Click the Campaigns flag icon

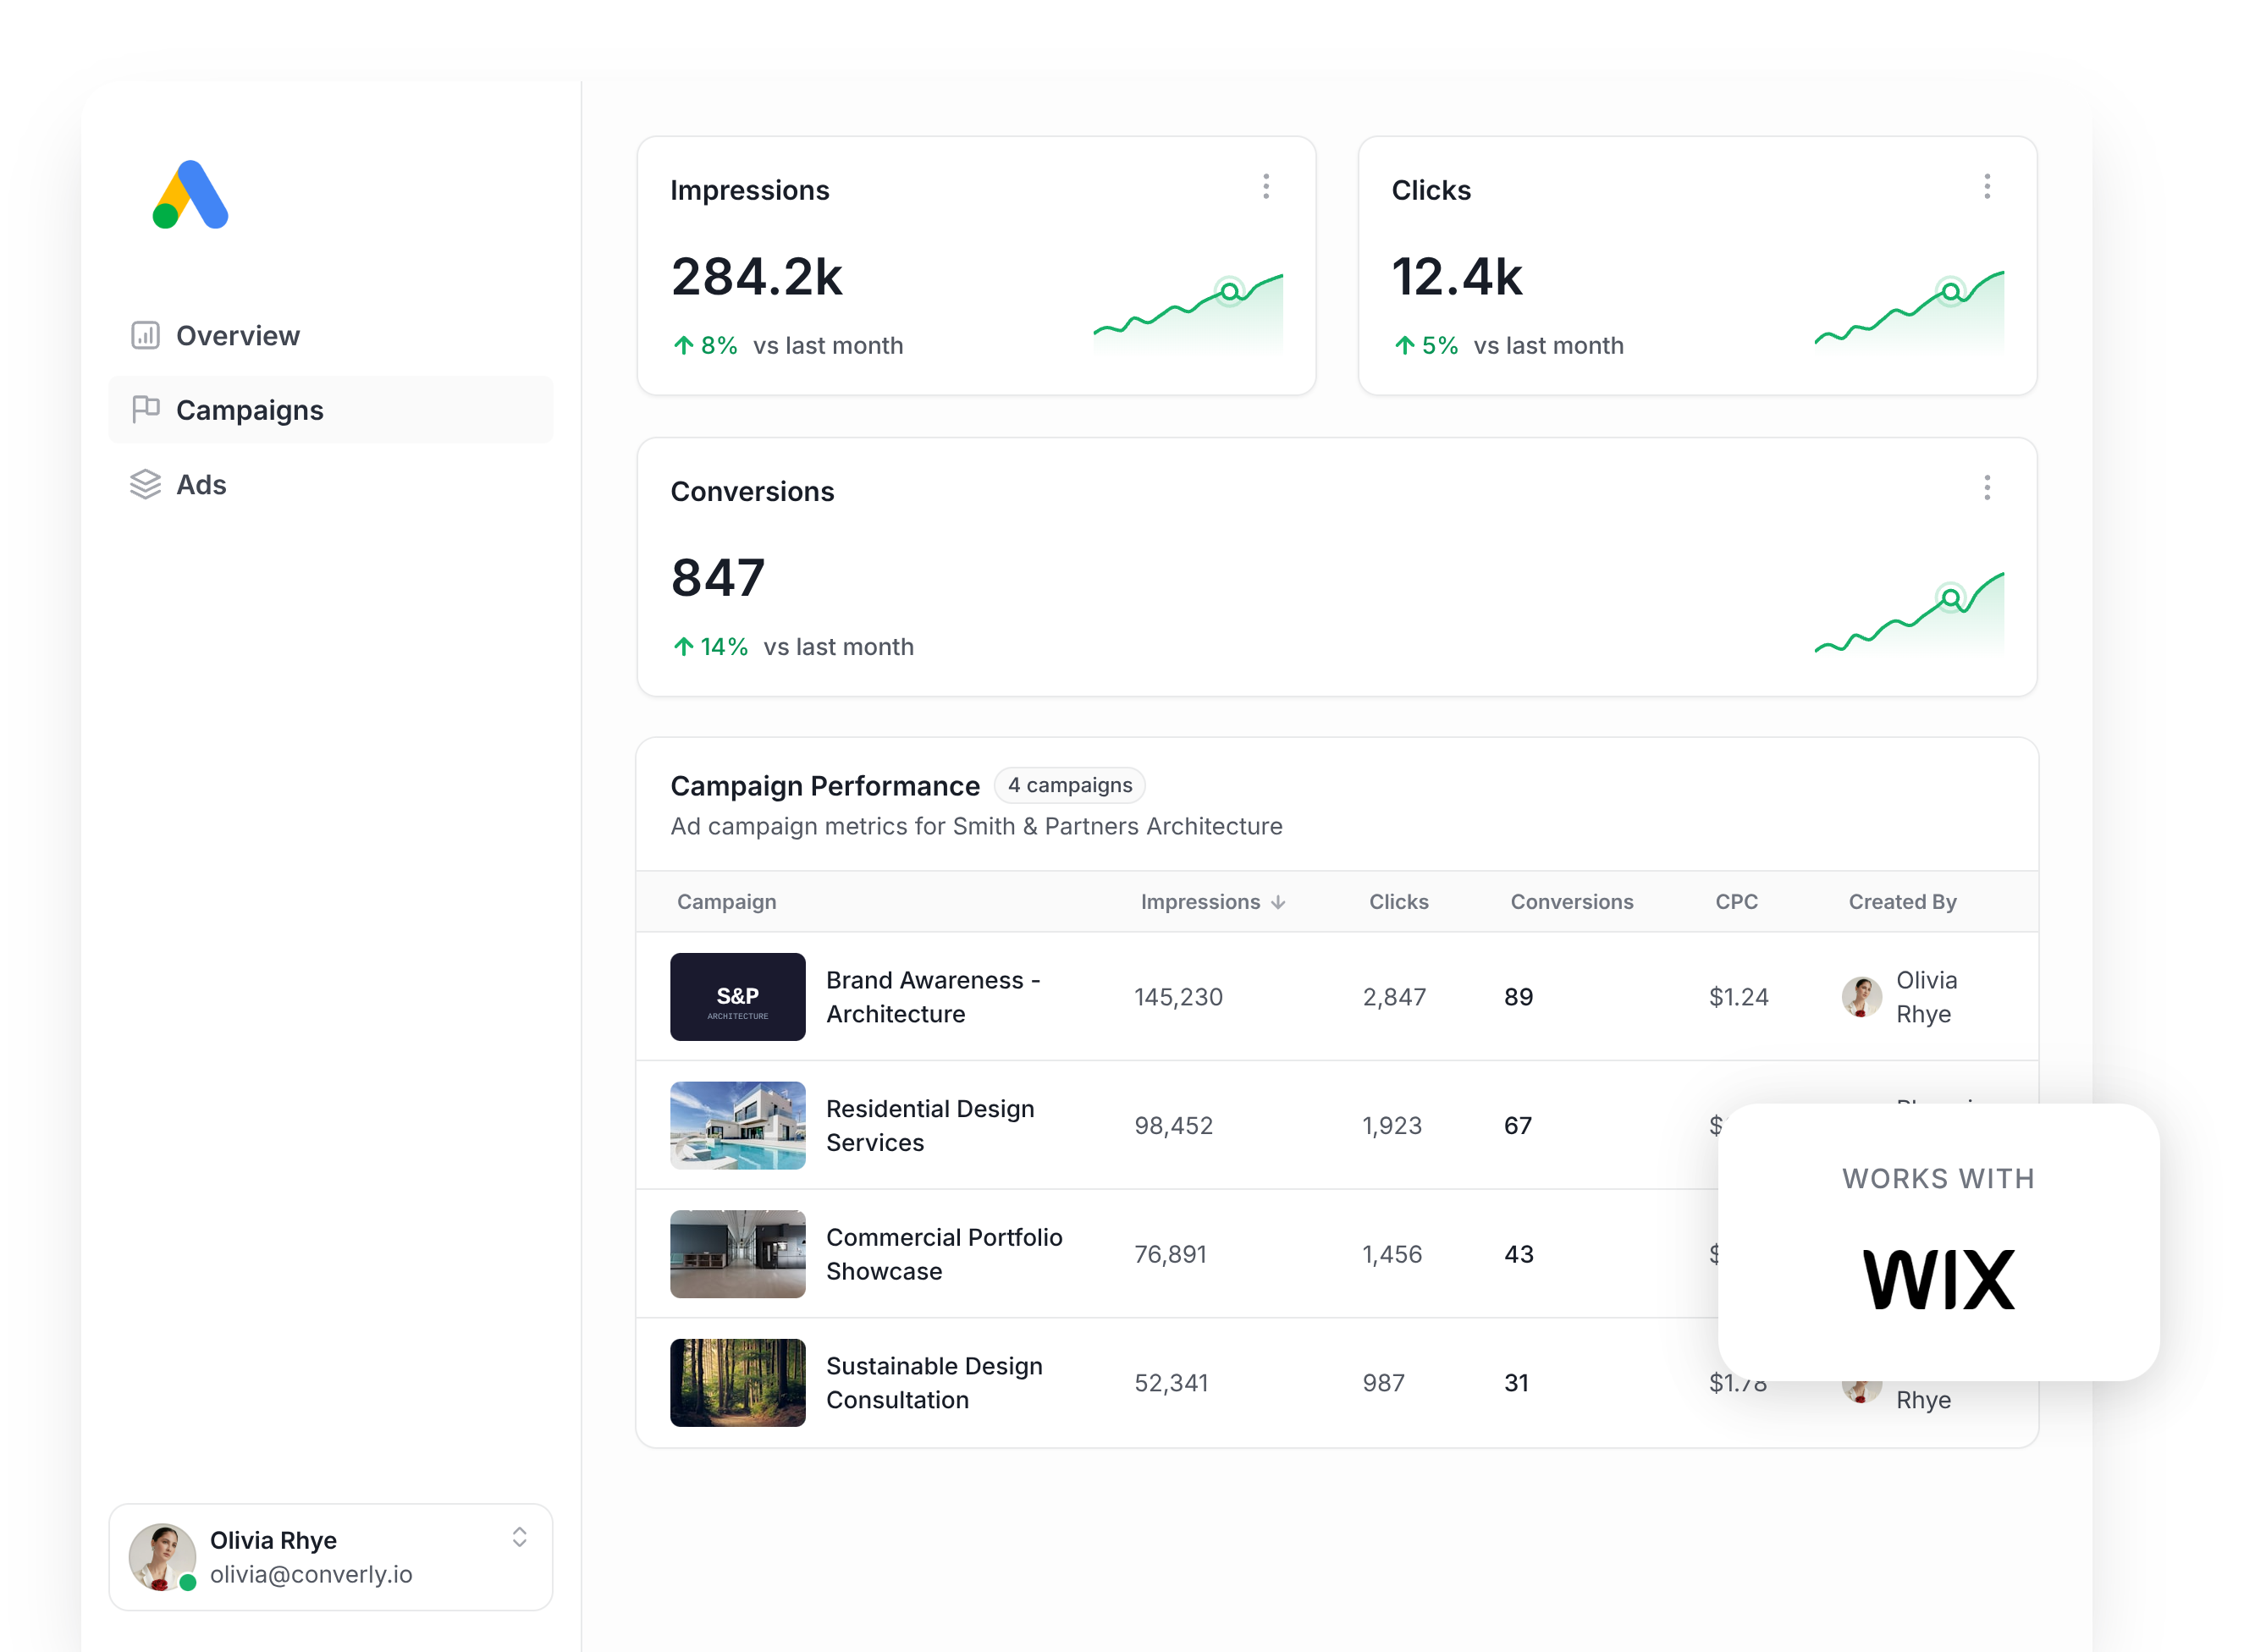pos(145,409)
